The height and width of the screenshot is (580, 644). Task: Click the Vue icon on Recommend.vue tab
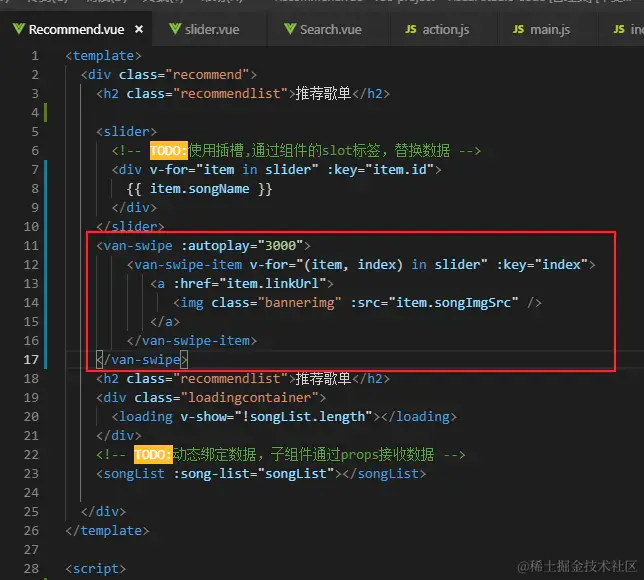pos(18,29)
